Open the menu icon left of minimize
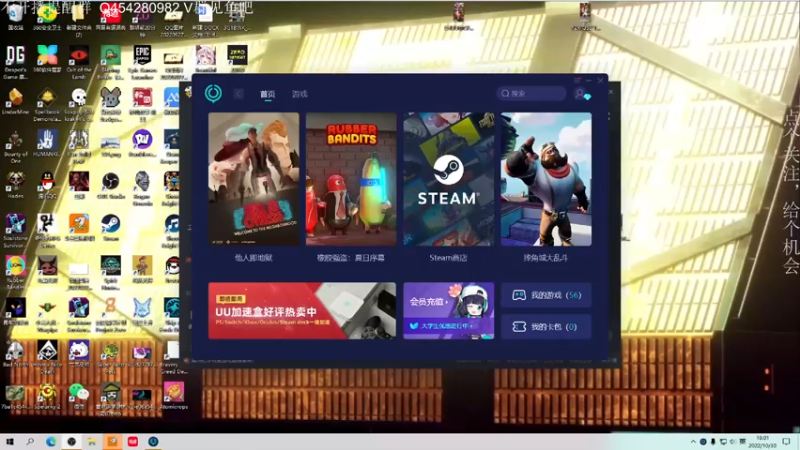The image size is (800, 450). coord(577,80)
